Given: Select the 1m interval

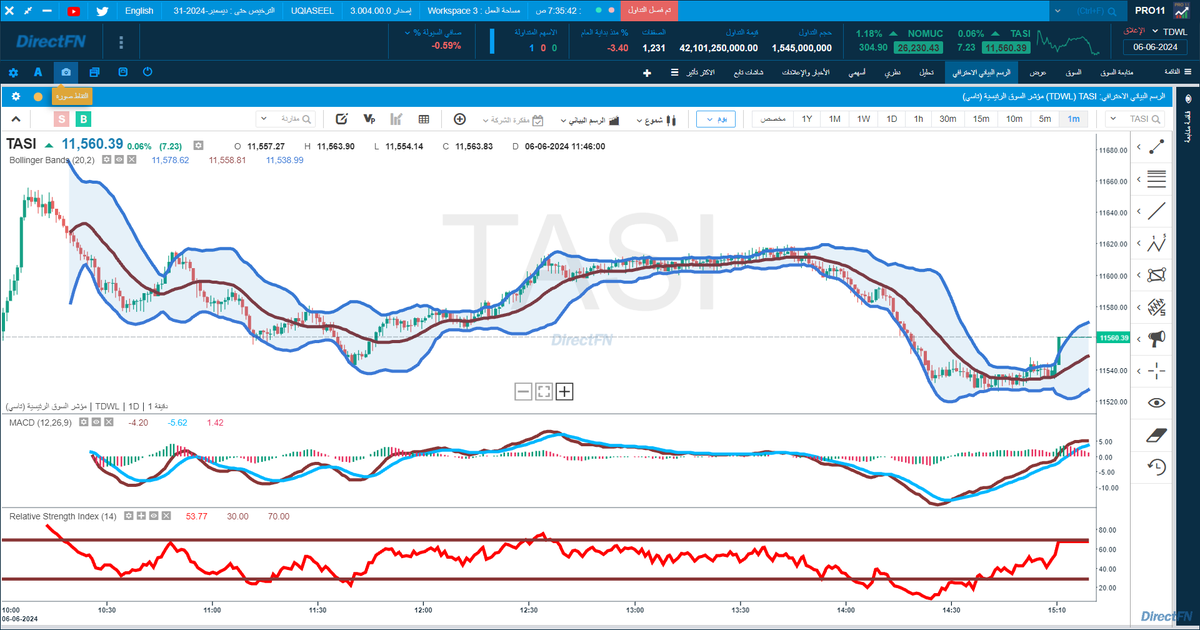Looking at the screenshot, I should point(1073,119).
